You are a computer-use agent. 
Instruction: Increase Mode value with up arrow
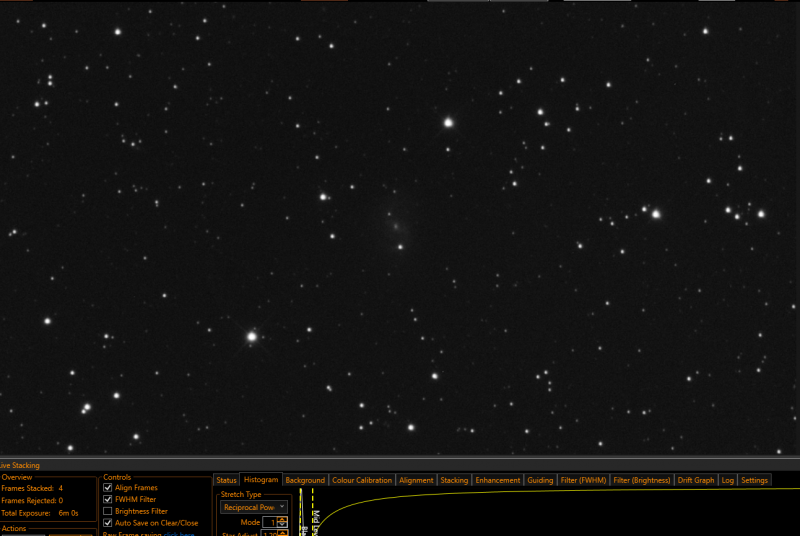coord(283,519)
